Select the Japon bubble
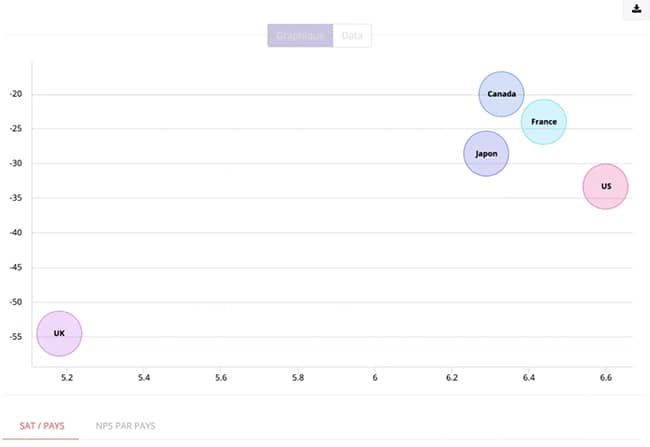Viewport: 650px width, 447px height. tap(486, 154)
